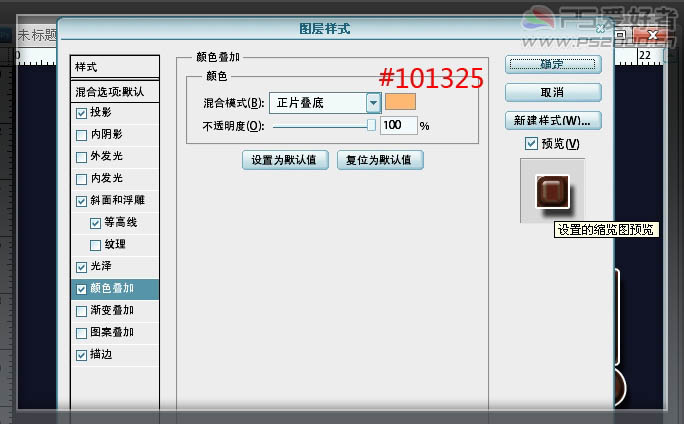Screen dimensions: 684x424
Task: Toggle the 斜面和浮雕 checkbox
Action: pos(81,201)
